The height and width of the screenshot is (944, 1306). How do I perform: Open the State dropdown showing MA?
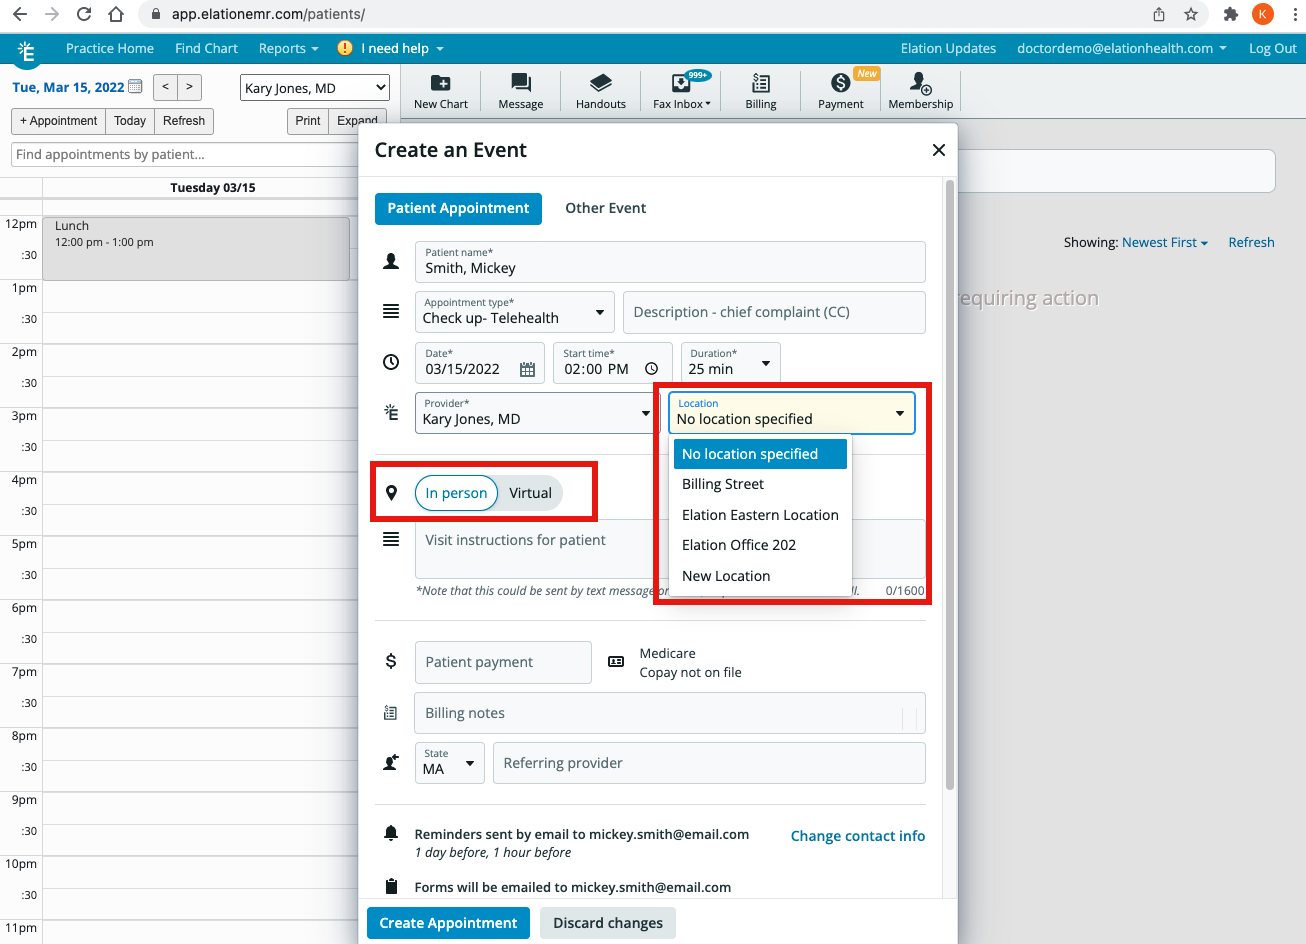click(x=450, y=763)
